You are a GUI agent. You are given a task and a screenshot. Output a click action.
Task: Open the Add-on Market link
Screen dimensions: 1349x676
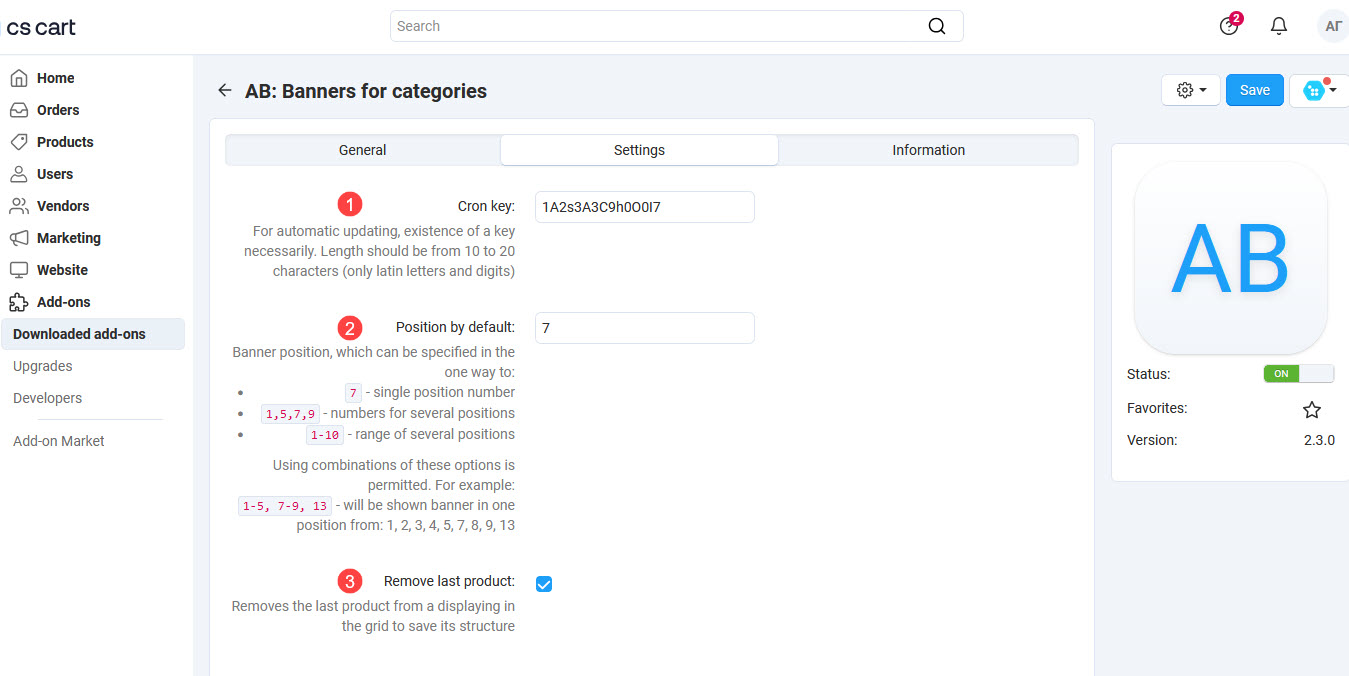click(x=60, y=440)
